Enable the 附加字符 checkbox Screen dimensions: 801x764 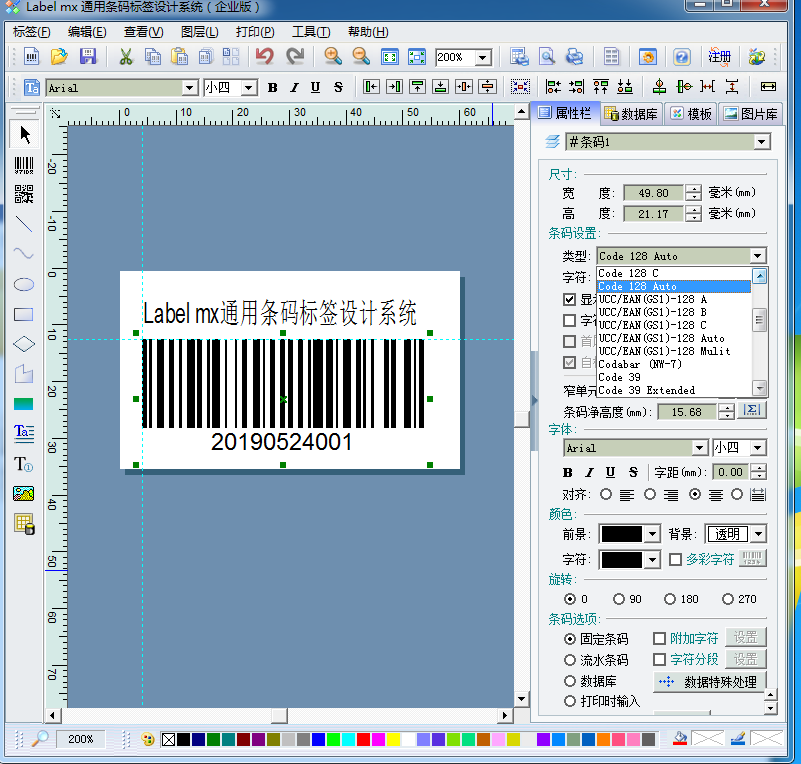pyautogui.click(x=659, y=638)
